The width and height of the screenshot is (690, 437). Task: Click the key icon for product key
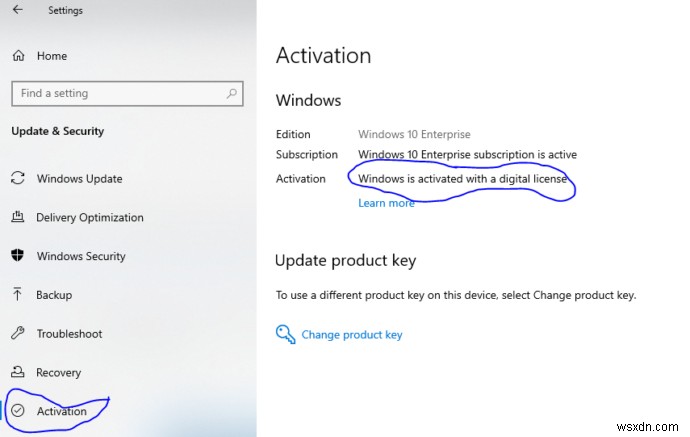tap(285, 334)
